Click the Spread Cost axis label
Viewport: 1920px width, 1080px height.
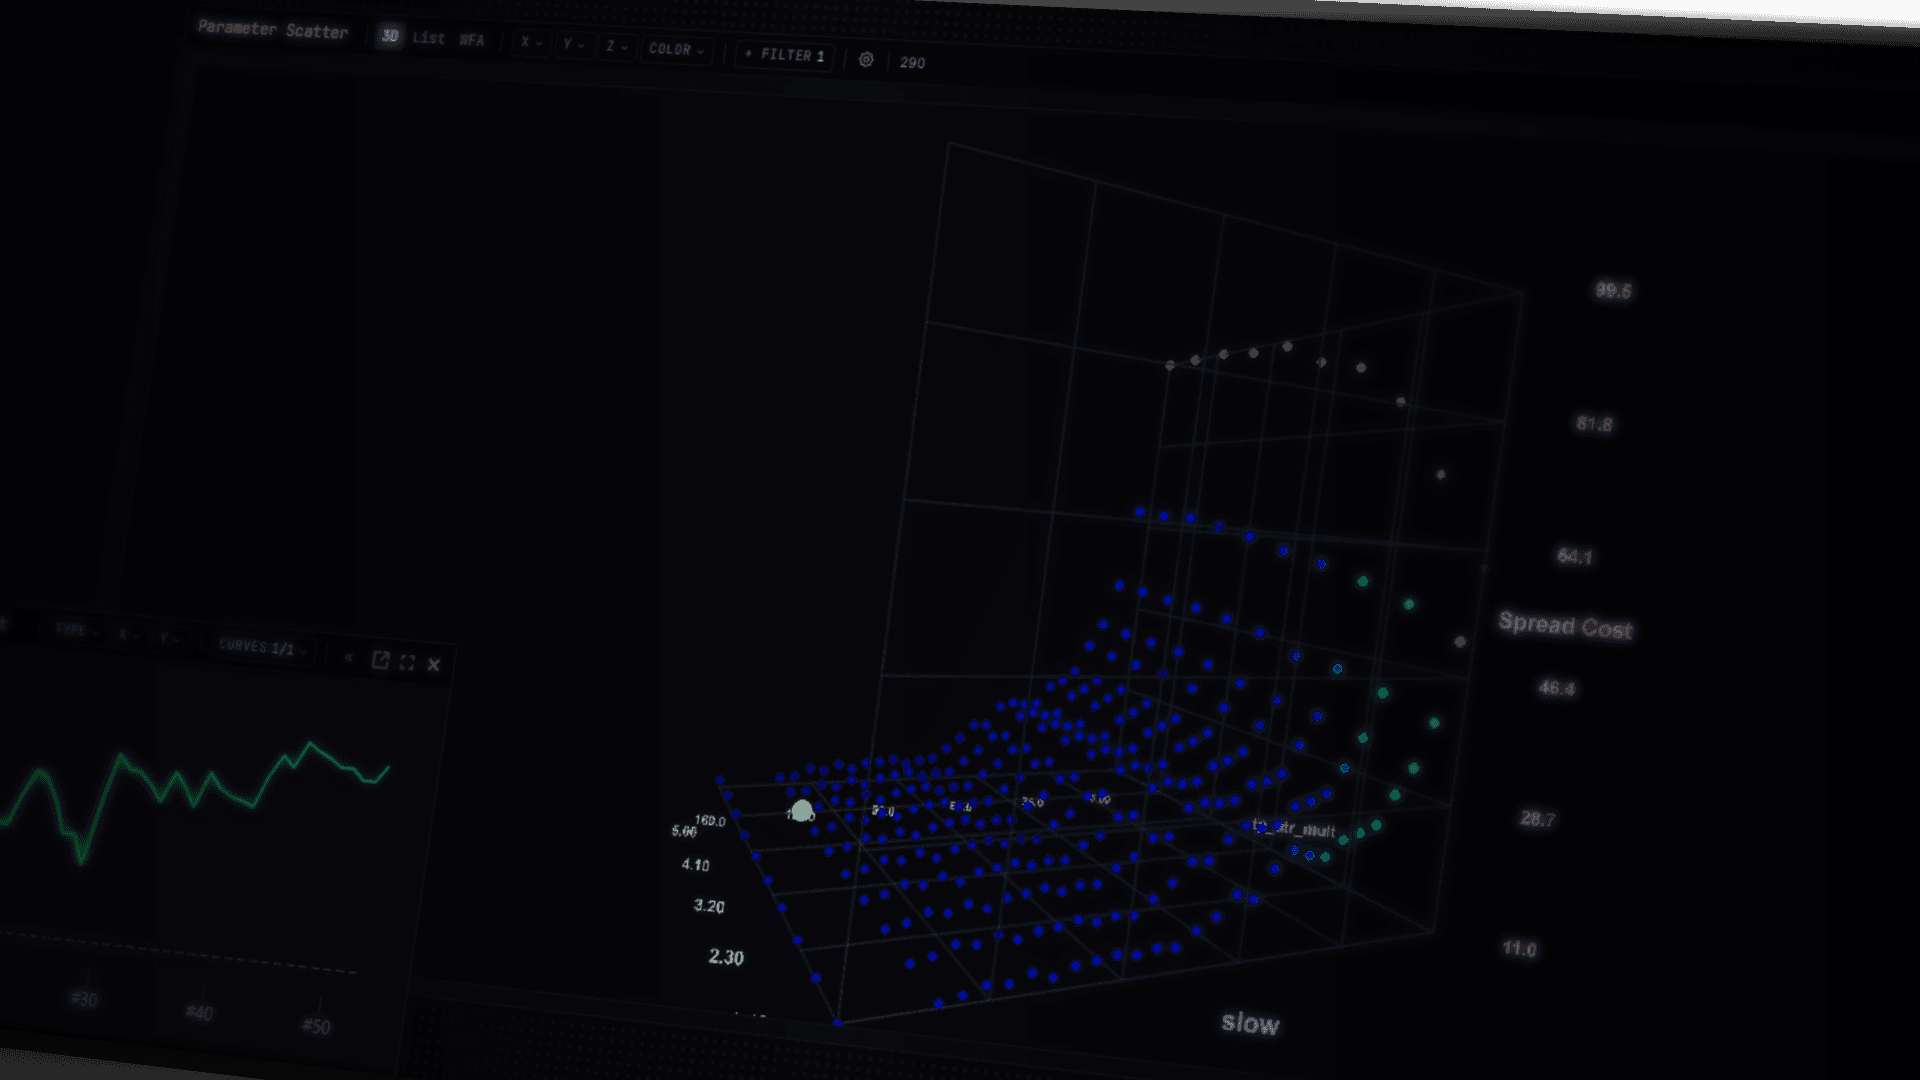pos(1565,625)
